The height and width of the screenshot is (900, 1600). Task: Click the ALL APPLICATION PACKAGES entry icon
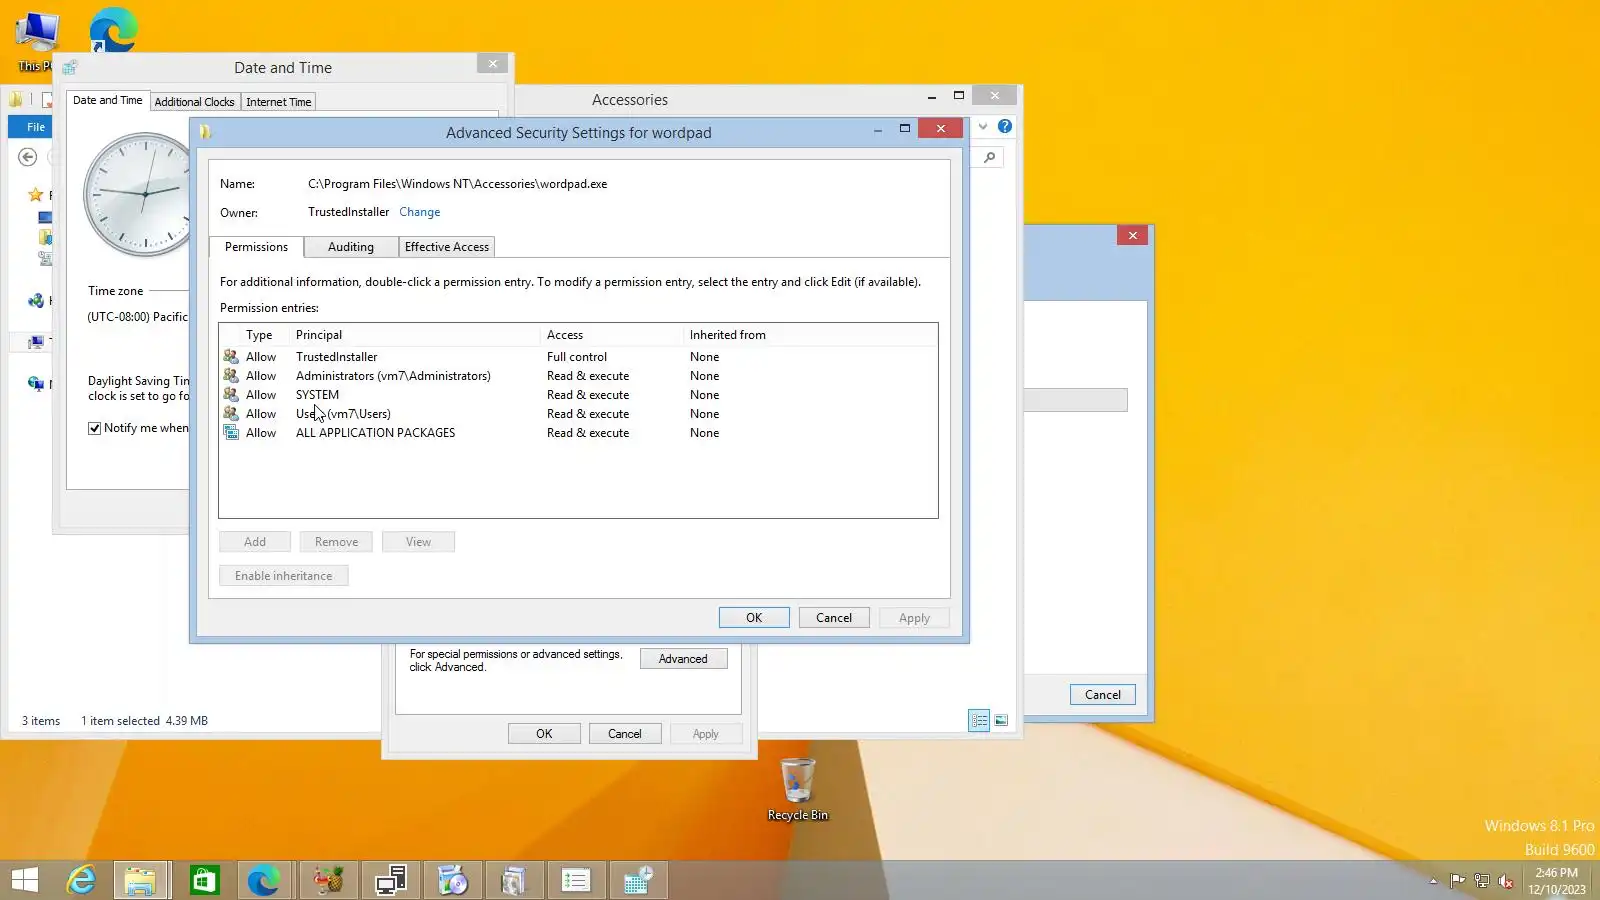click(x=231, y=433)
